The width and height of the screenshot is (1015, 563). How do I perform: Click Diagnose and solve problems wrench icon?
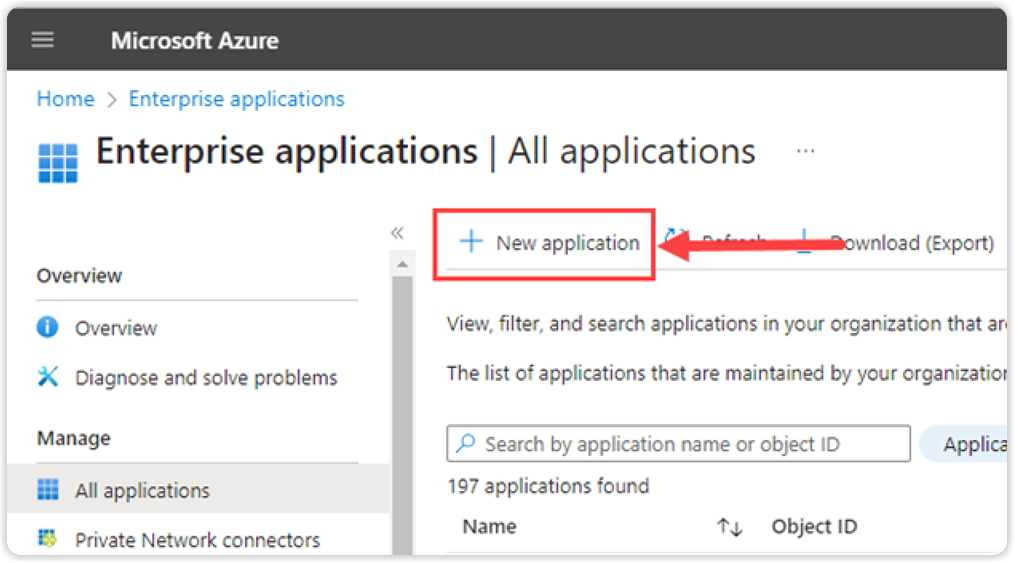(47, 377)
